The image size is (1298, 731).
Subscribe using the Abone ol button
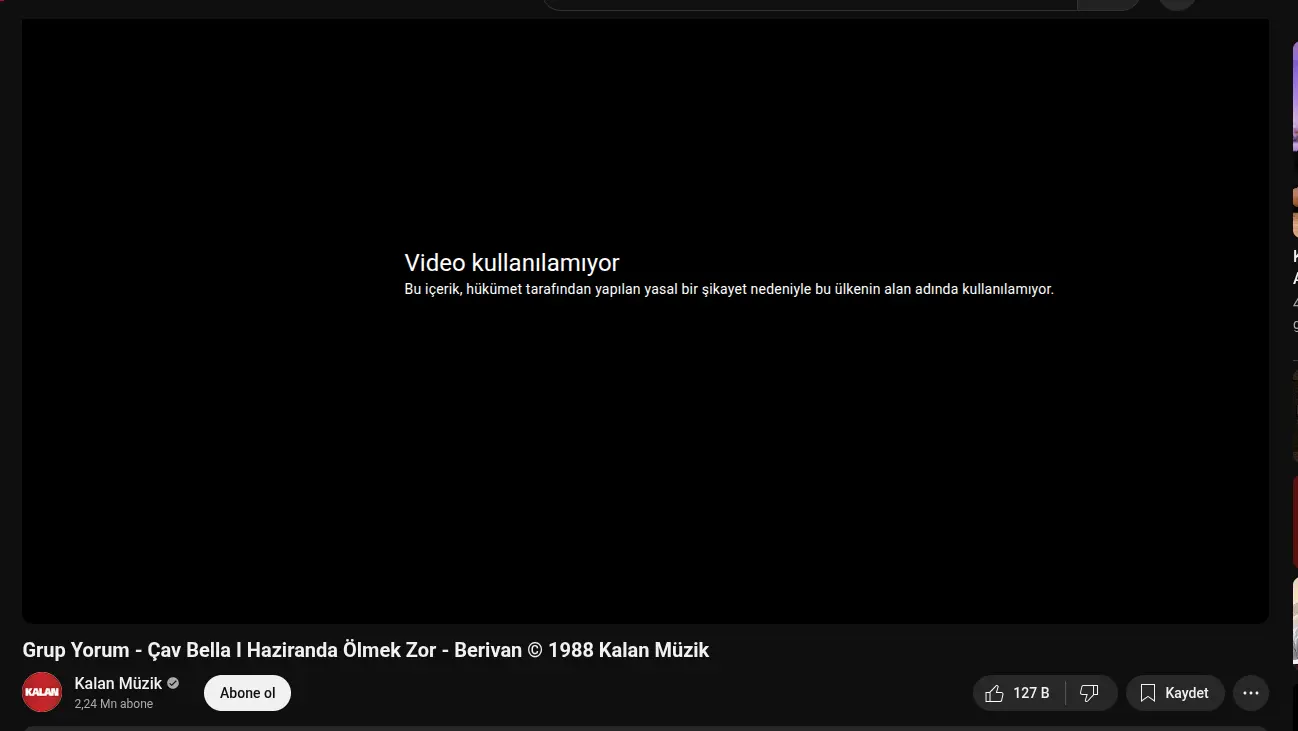coord(247,693)
